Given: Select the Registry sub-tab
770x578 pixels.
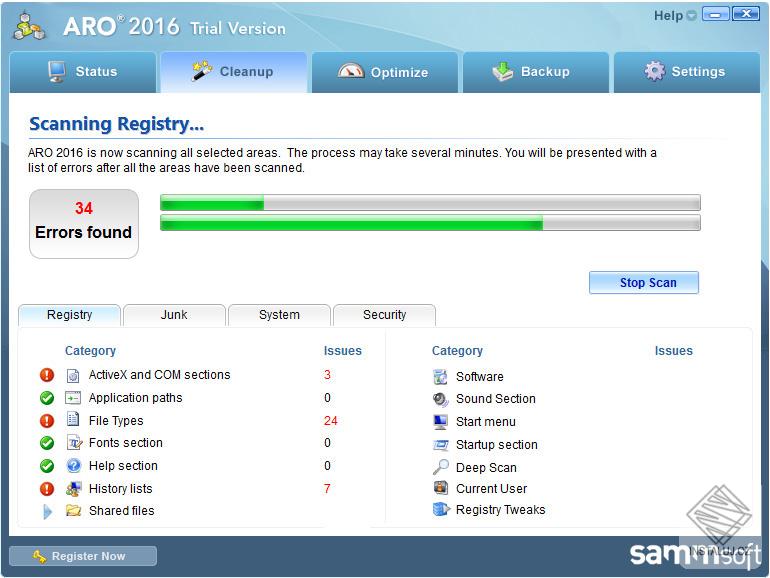Looking at the screenshot, I should (x=69, y=315).
